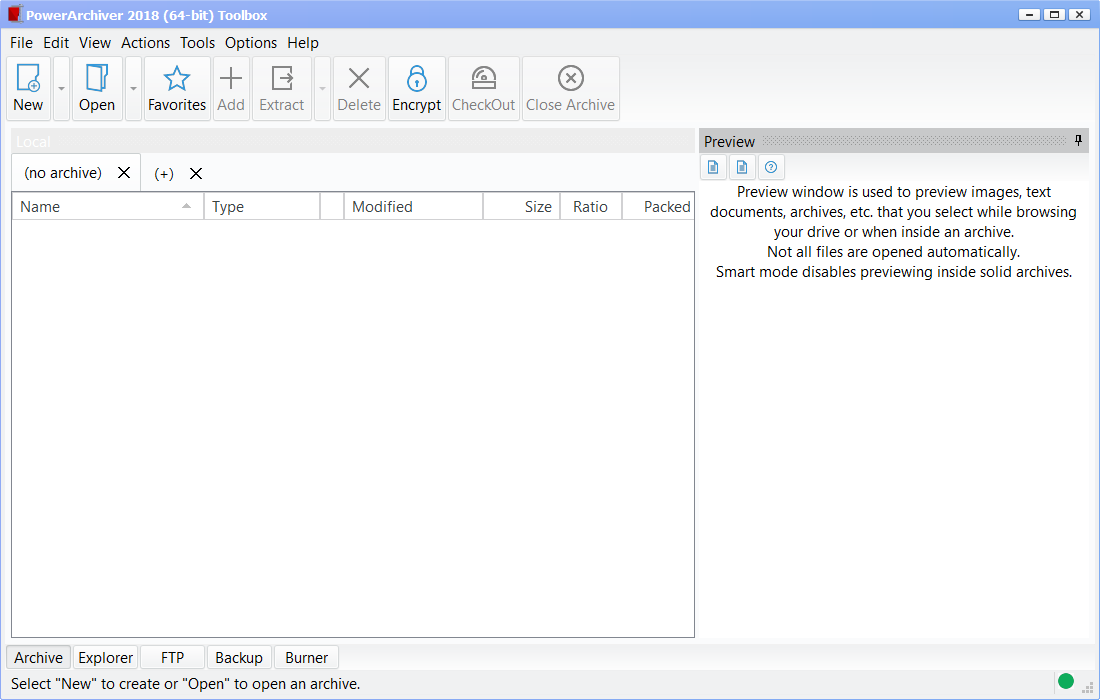Switch to the Burner bottom tab

307,657
